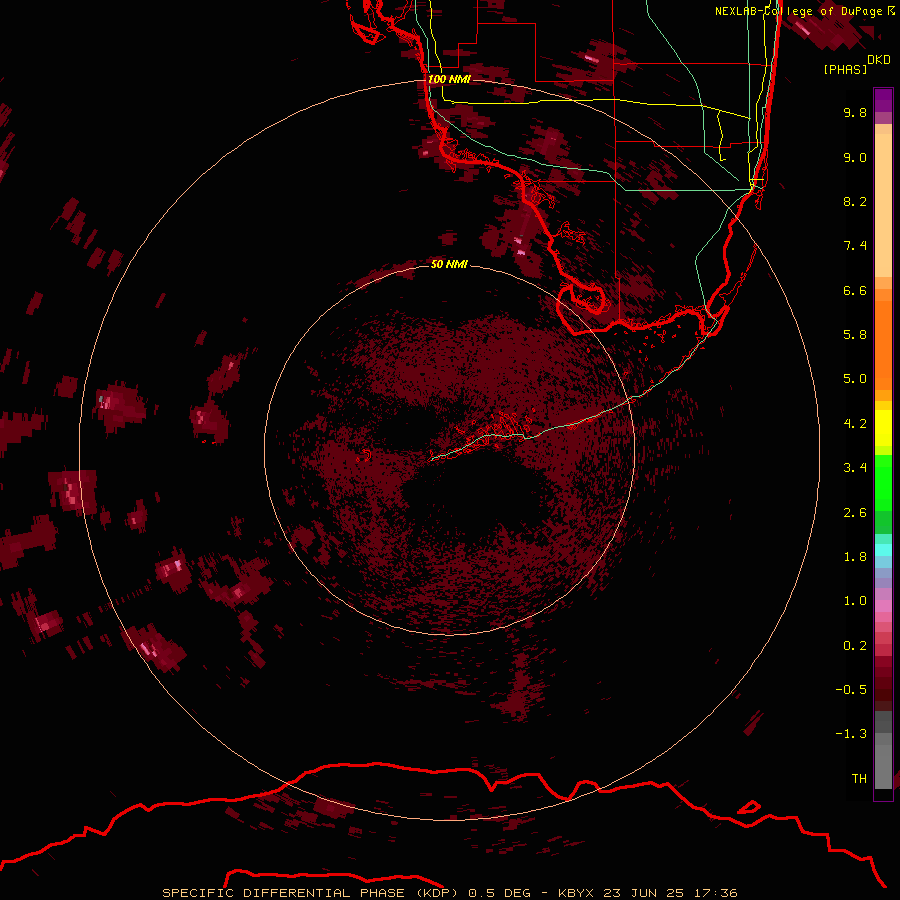The image size is (900, 900).
Task: Click the 100 NMI range ring label
Action: [449, 79]
